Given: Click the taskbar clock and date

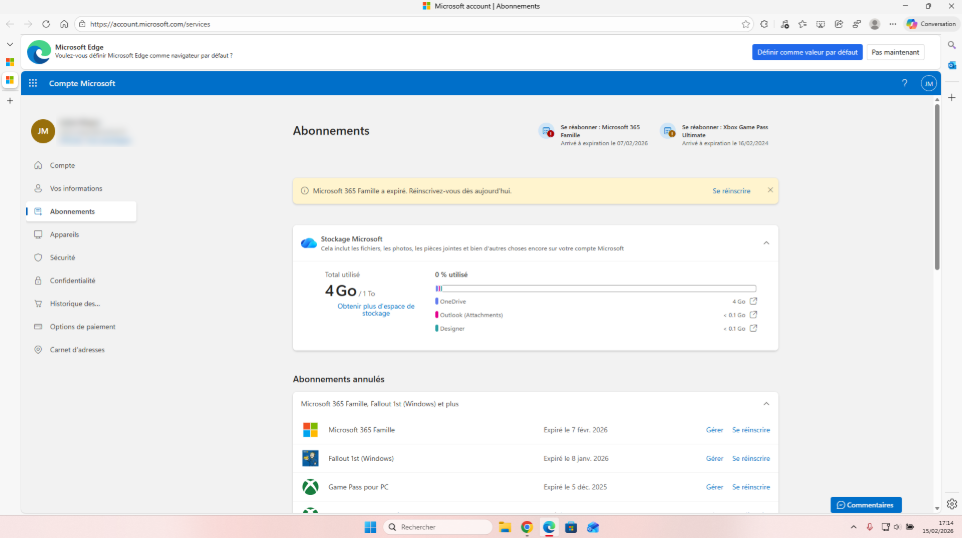Looking at the screenshot, I should (937, 527).
